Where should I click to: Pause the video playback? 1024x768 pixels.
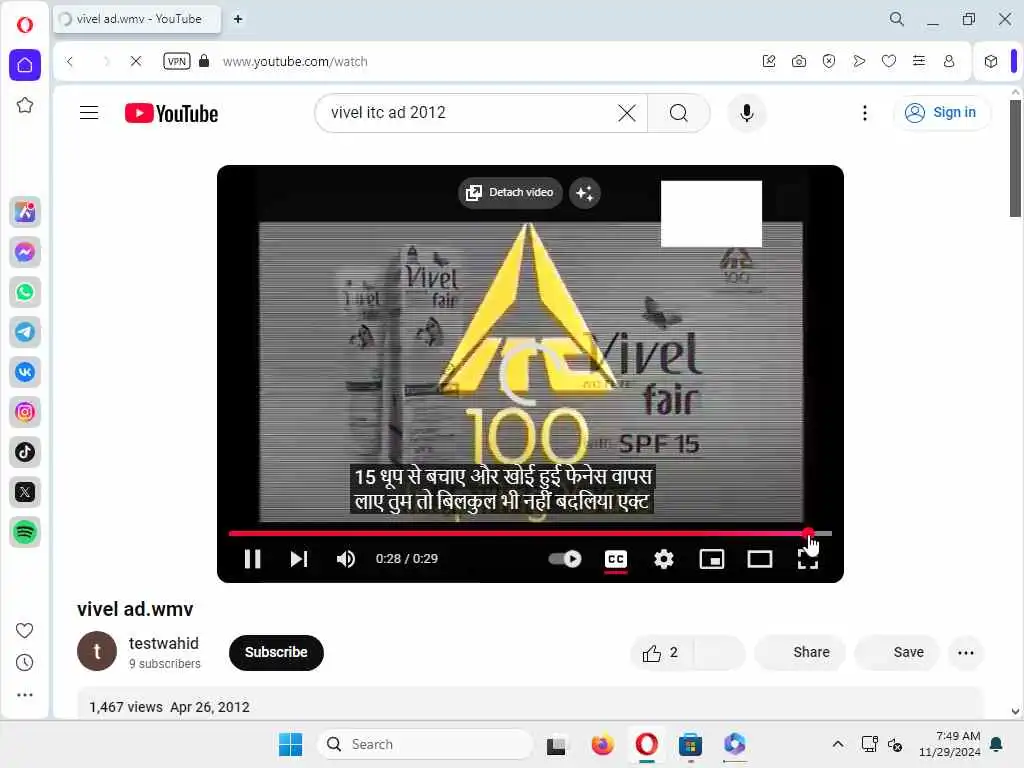pos(253,559)
